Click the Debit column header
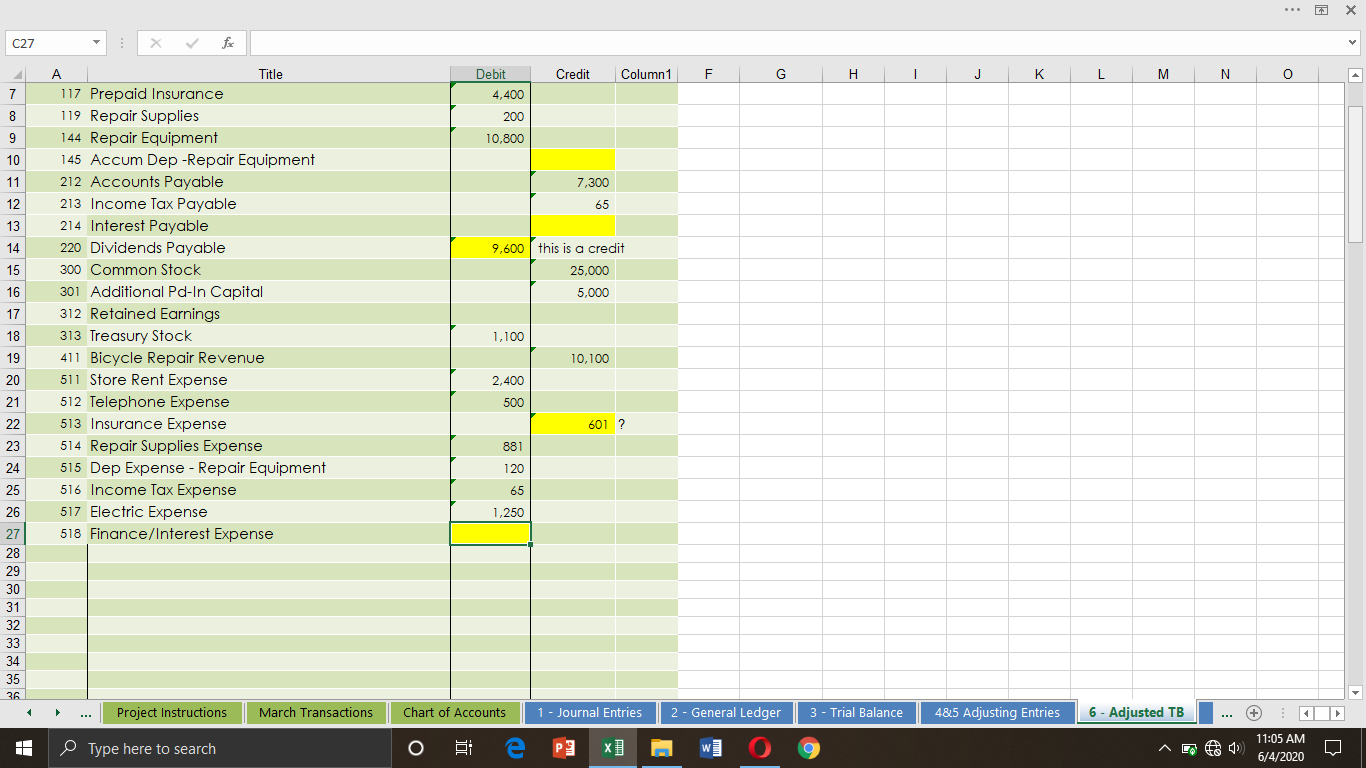The width and height of the screenshot is (1366, 768). coord(490,74)
